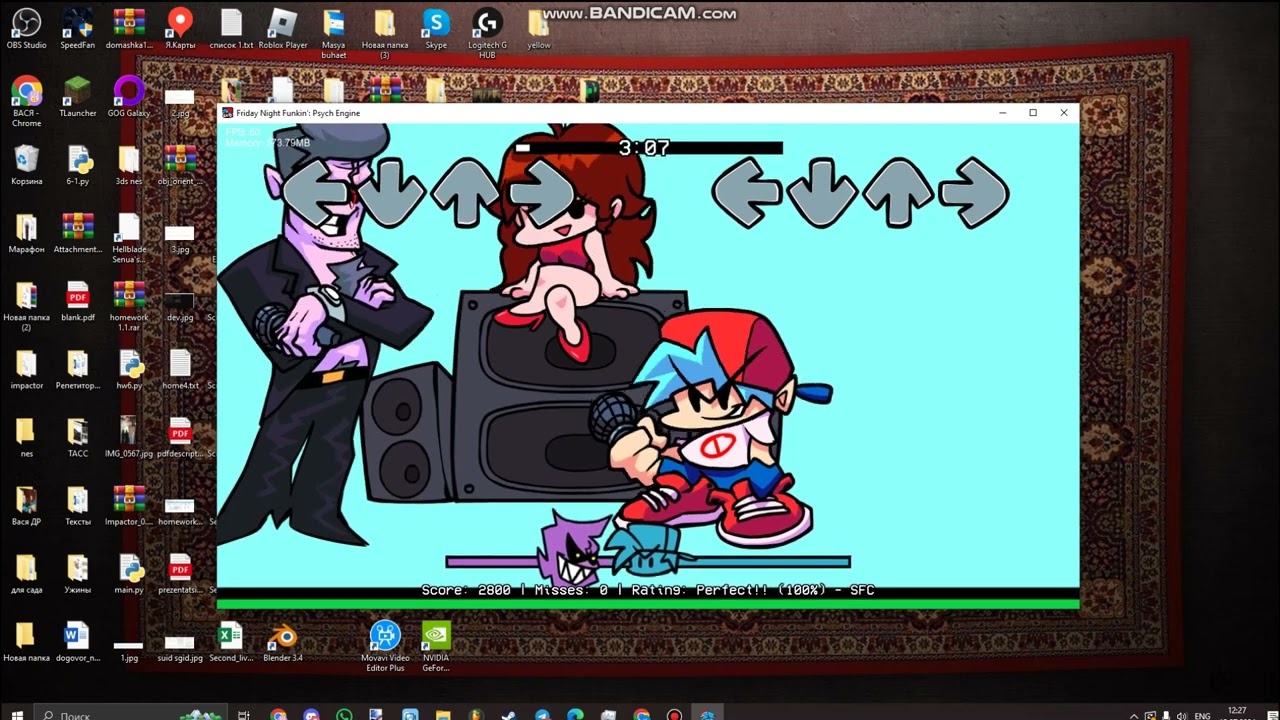Click the purple opponent health icon
This screenshot has width=1280, height=720.
pyautogui.click(x=573, y=547)
